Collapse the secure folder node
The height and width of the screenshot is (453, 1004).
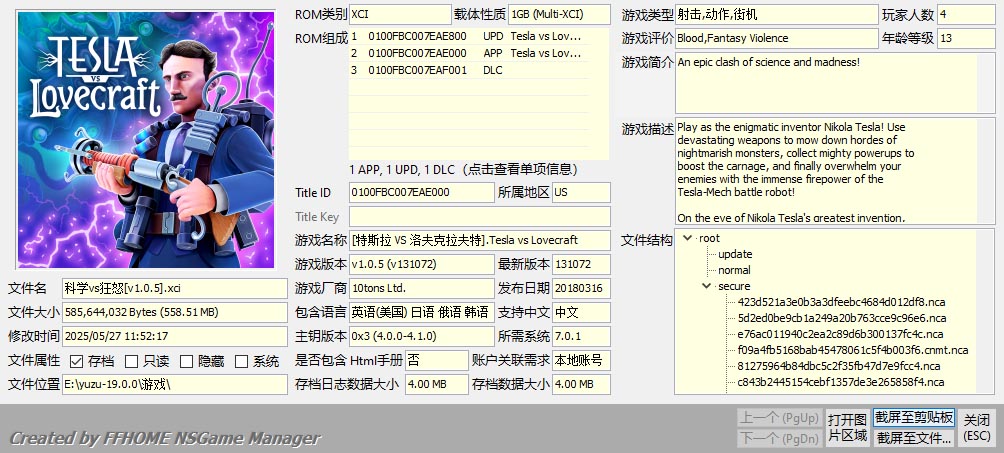point(706,286)
